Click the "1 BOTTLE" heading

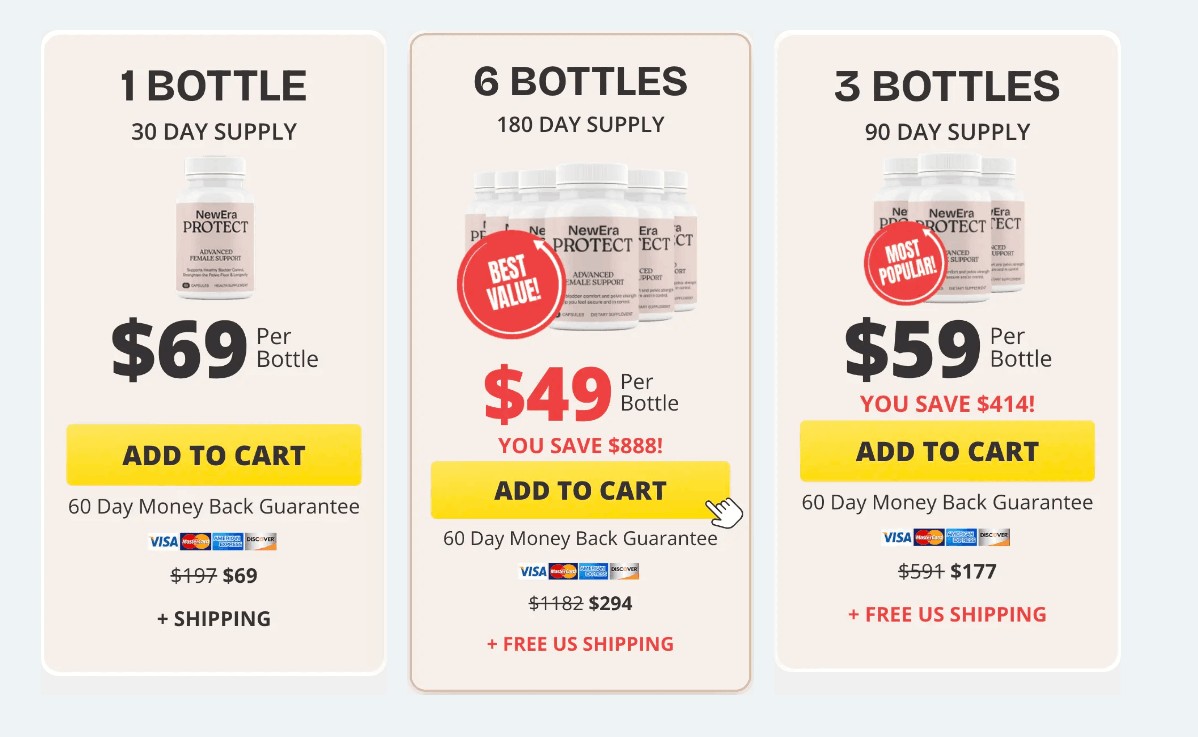[213, 87]
